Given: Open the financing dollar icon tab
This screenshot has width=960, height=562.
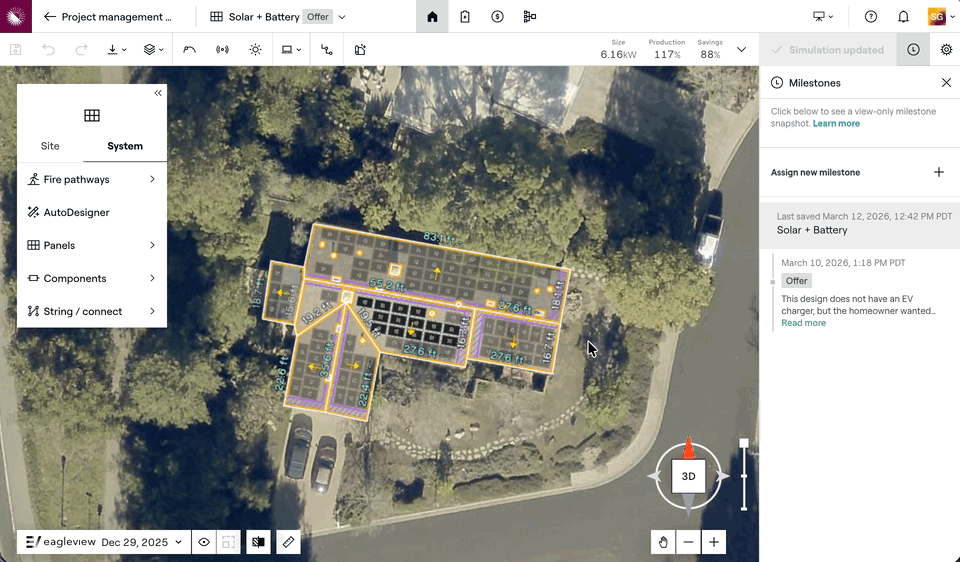Looking at the screenshot, I should (497, 17).
